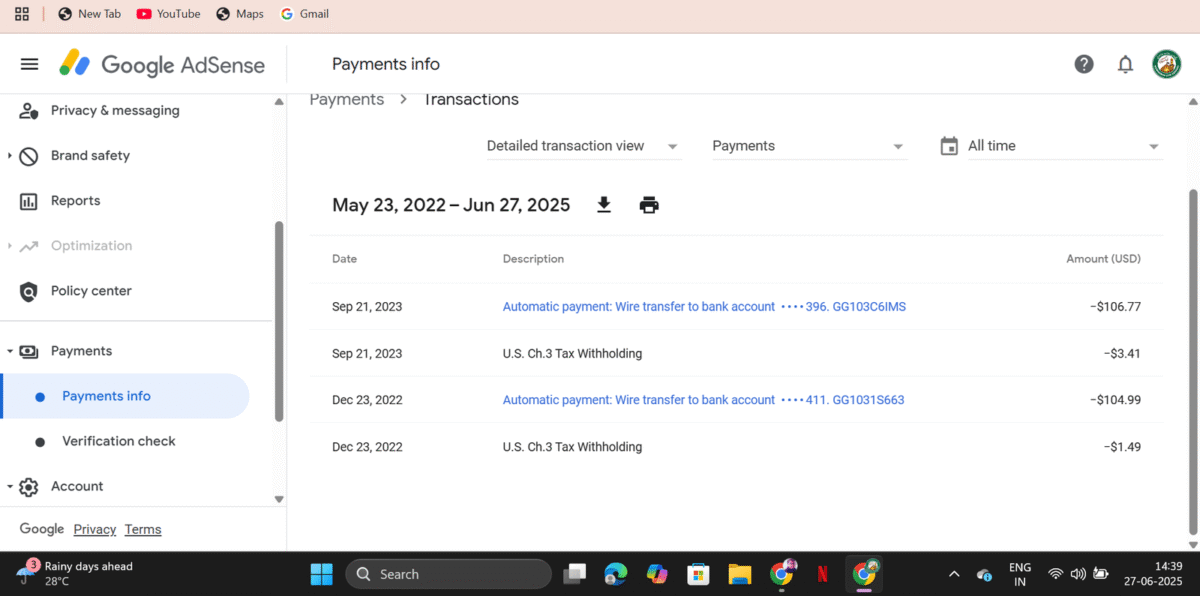Click ENG IN language indicator
This screenshot has width=1200, height=596.
1020,574
